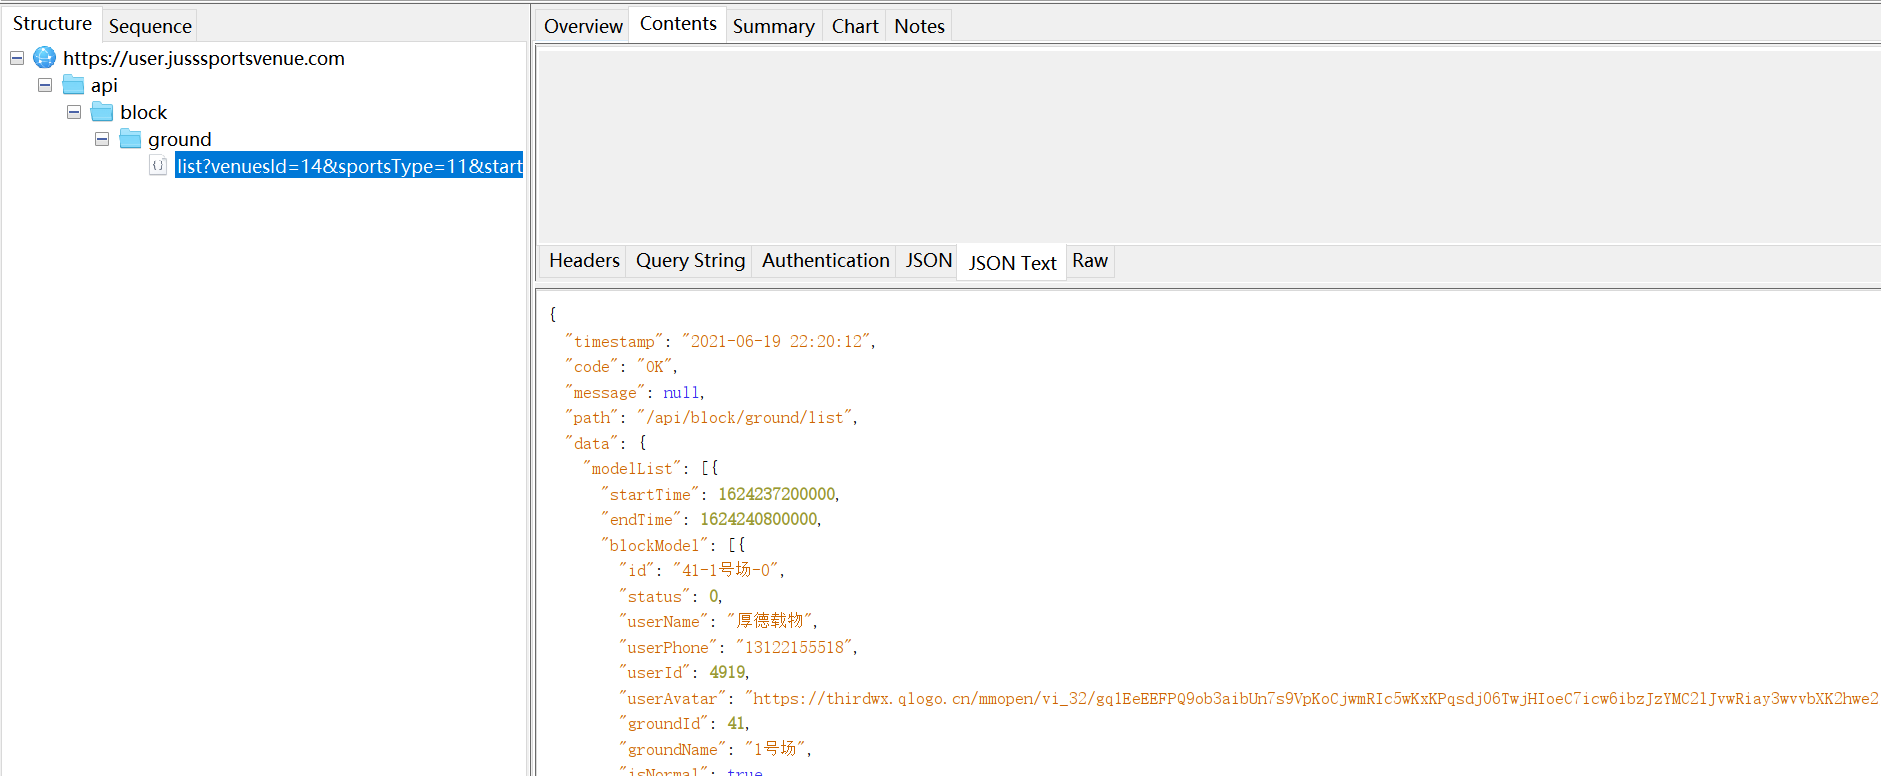
Task: Collapse the ground folder node
Action: pos(102,139)
